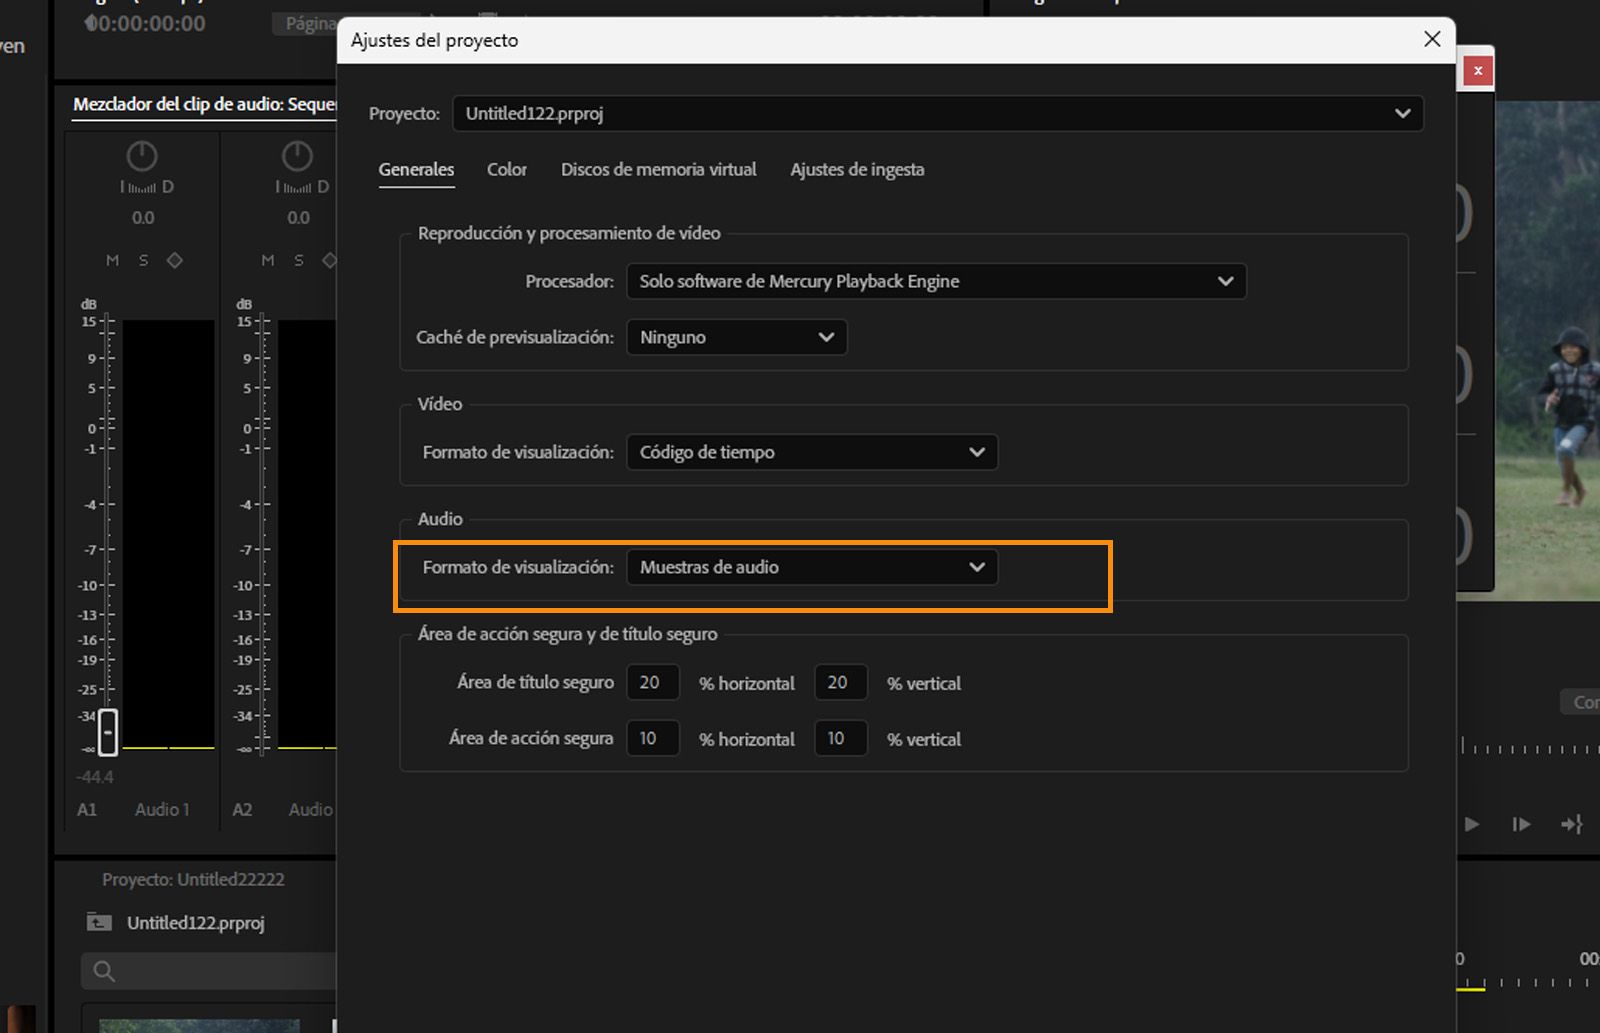Click the search magnifier in the Project panel
1600x1033 pixels.
point(104,971)
